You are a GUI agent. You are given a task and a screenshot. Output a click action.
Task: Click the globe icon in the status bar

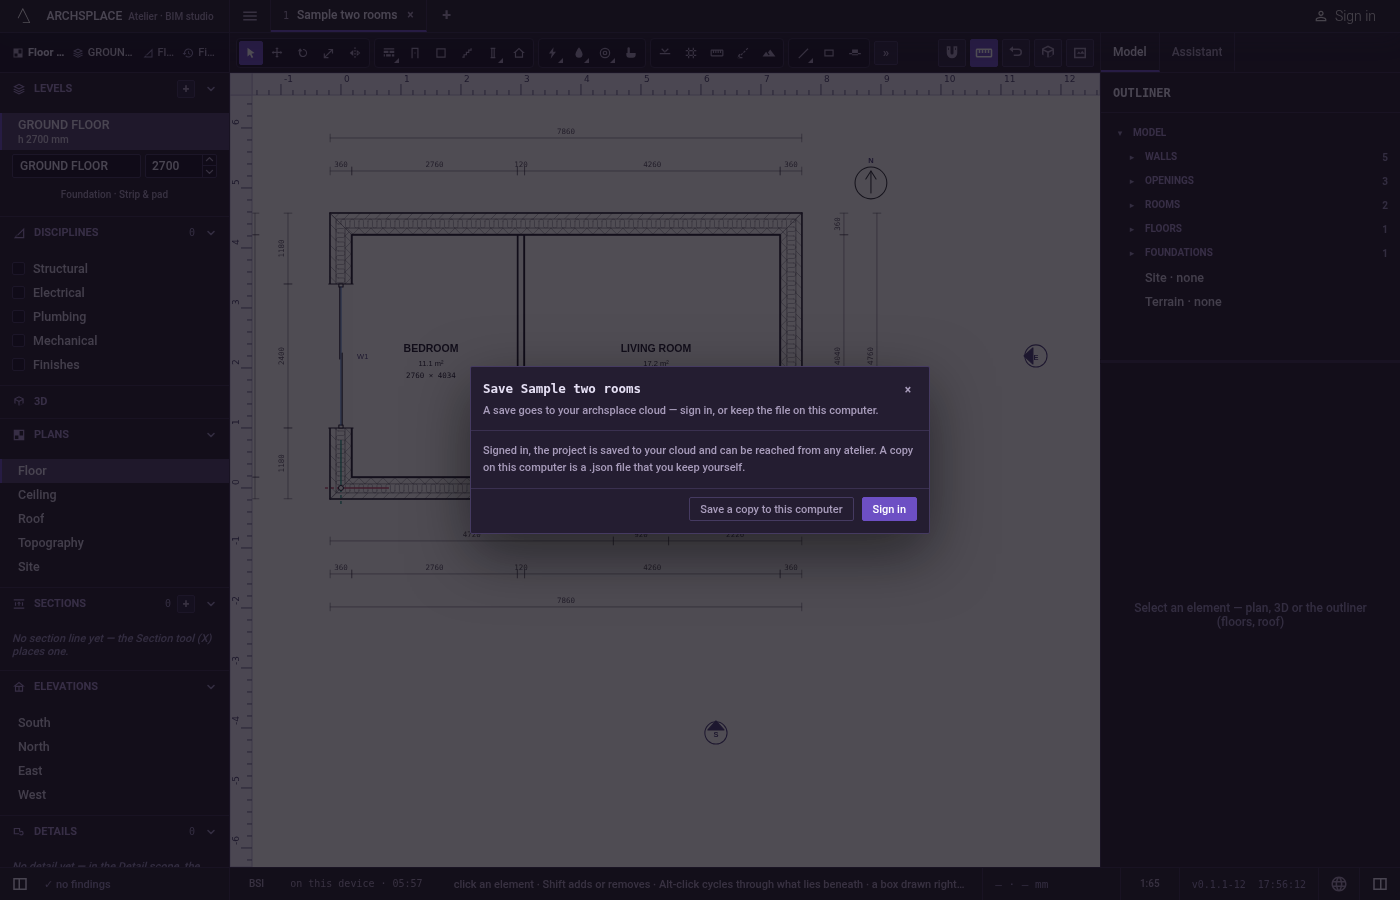tap(1339, 884)
